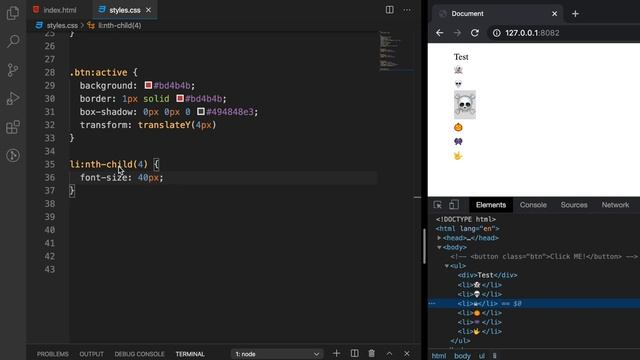This screenshot has height=360, width=640.
Task: Expand the head node in DOM tree
Action: (x=439, y=238)
